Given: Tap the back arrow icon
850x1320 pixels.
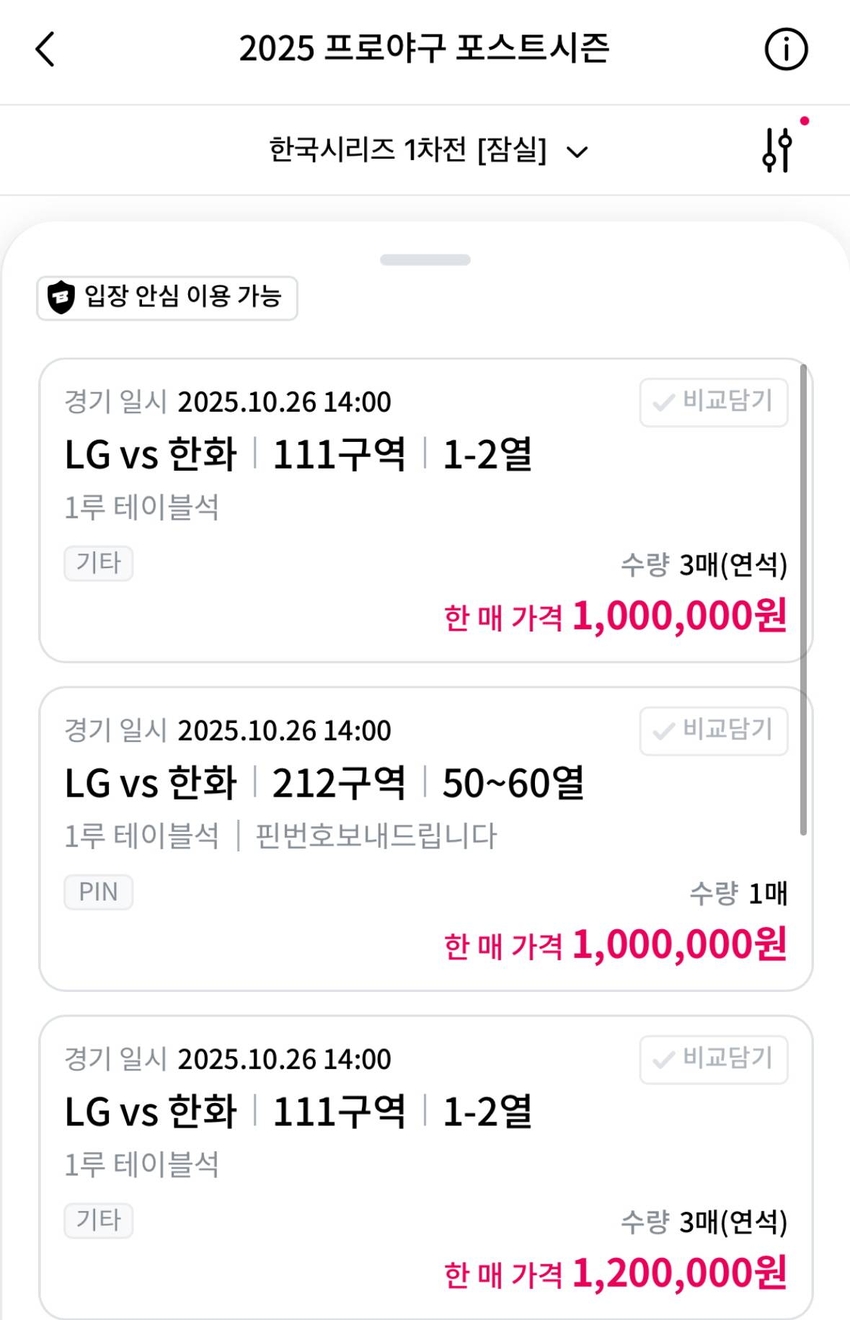Looking at the screenshot, I should pos(45,49).
